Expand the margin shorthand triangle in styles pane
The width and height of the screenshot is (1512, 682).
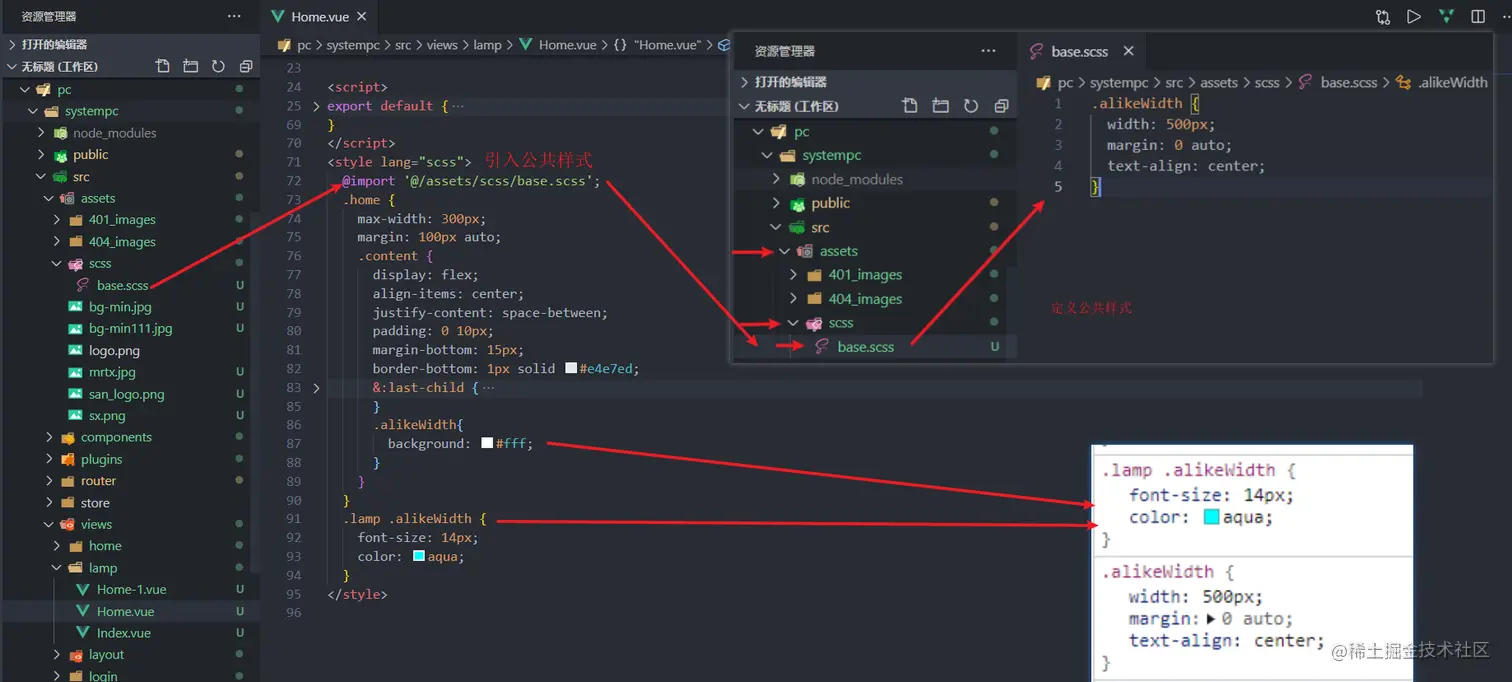pos(1212,619)
